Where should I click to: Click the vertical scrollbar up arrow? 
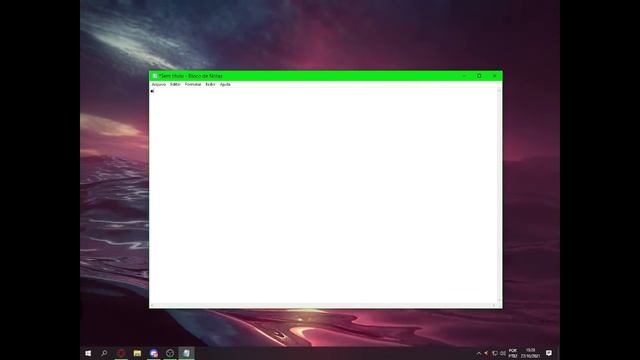tap(499, 90)
